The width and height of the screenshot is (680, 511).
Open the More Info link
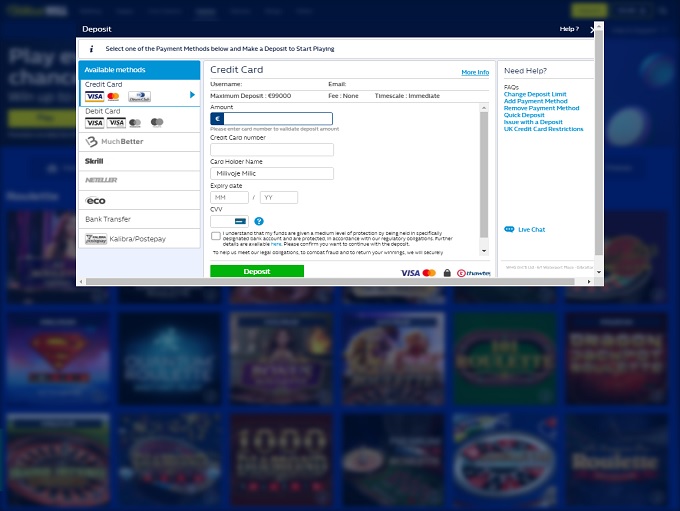pos(475,73)
